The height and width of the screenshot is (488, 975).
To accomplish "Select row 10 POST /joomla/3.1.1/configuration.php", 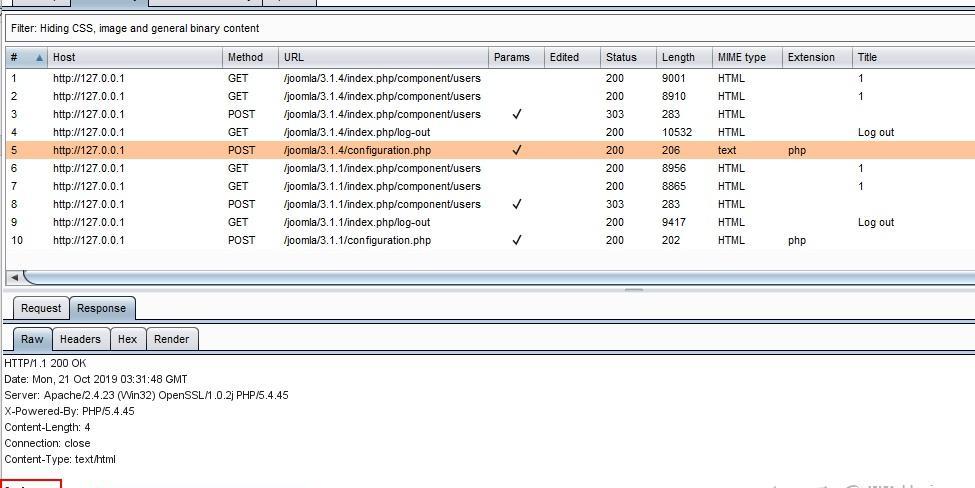I will [490, 241].
